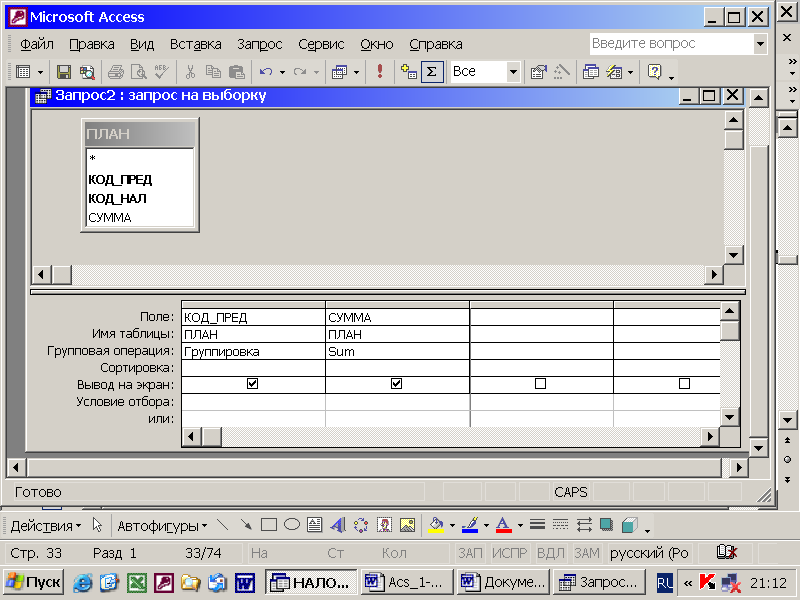Apply the blue Line Color swatch
Viewport: 800px width, 600px height.
coord(470,525)
